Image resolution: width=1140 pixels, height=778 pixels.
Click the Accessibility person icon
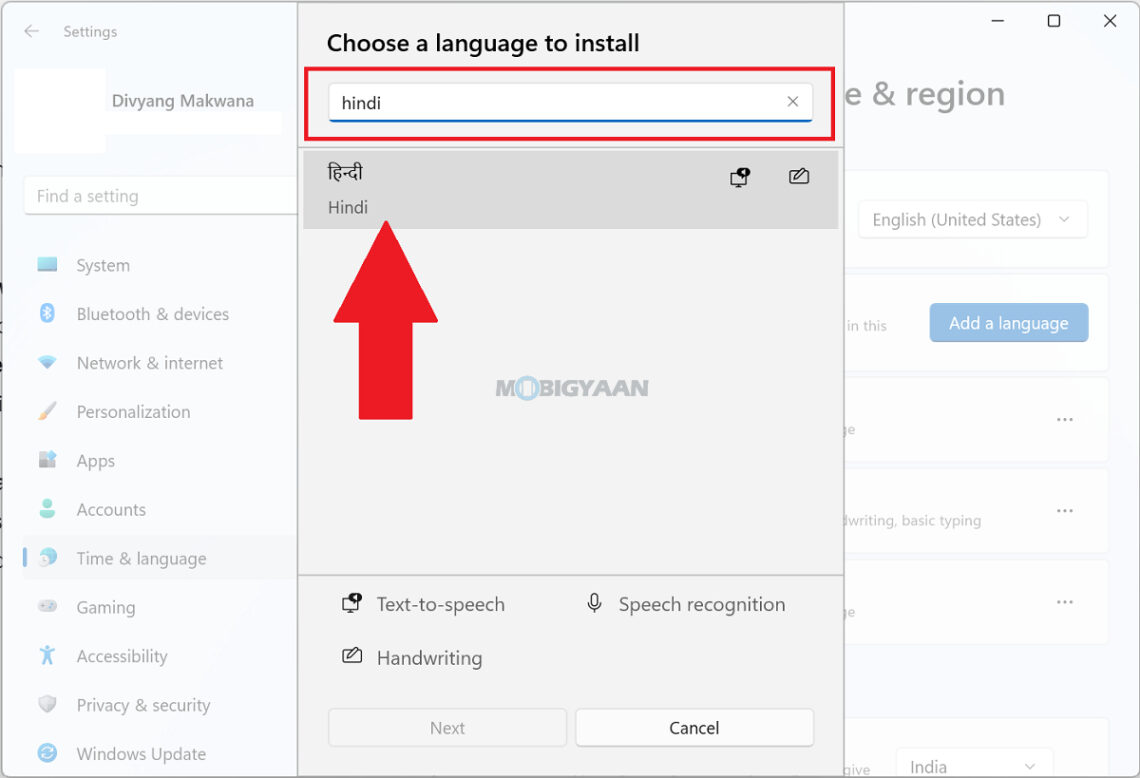coord(48,656)
